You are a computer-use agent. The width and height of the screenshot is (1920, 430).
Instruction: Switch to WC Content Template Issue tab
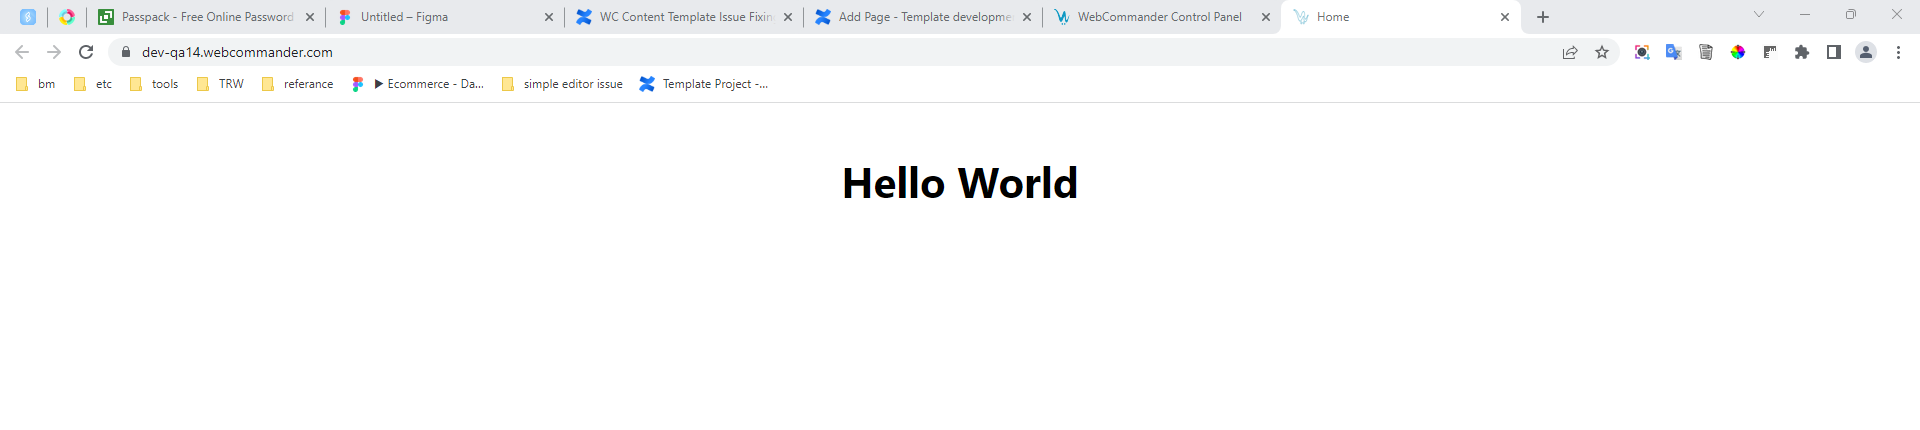click(x=685, y=17)
